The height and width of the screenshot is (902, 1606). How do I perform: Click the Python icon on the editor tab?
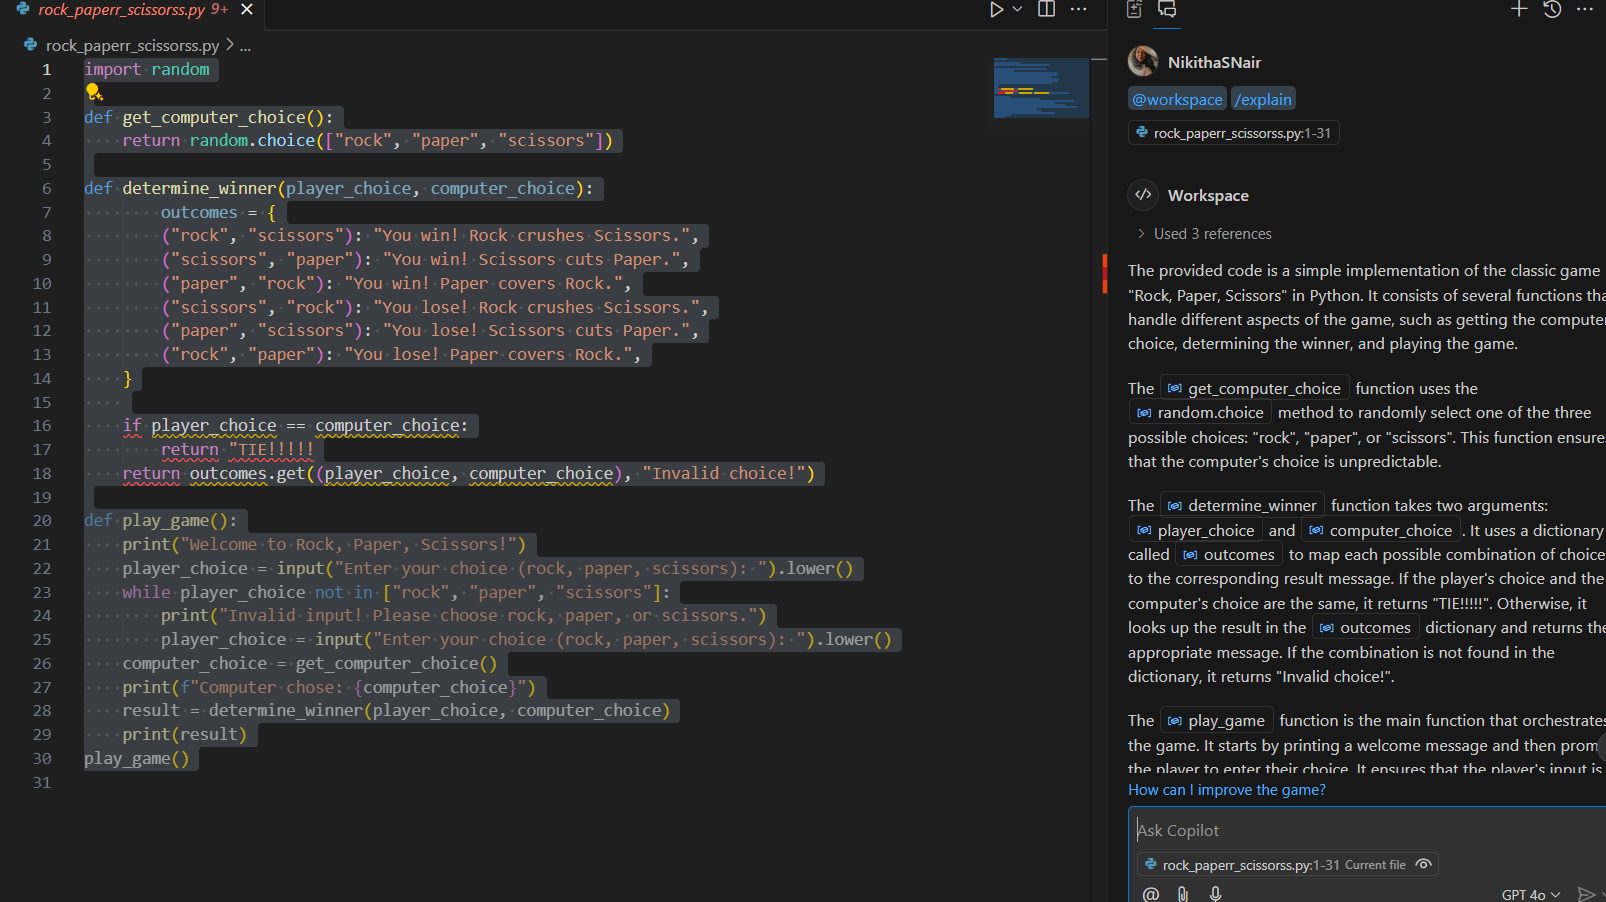tap(23, 9)
